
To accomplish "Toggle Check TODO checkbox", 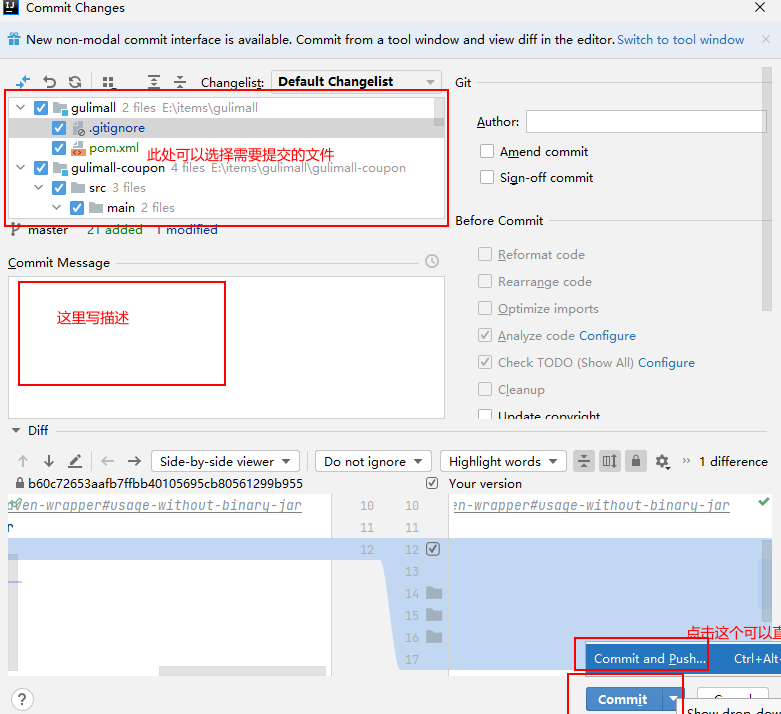I will [485, 362].
